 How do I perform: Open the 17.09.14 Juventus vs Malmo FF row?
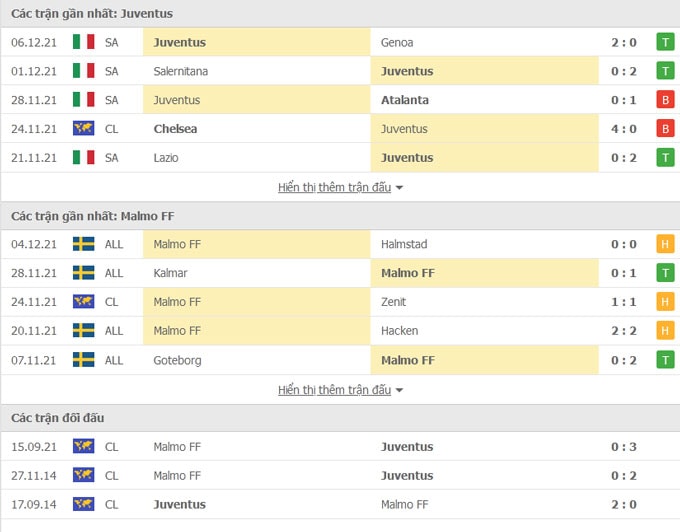tap(340, 504)
